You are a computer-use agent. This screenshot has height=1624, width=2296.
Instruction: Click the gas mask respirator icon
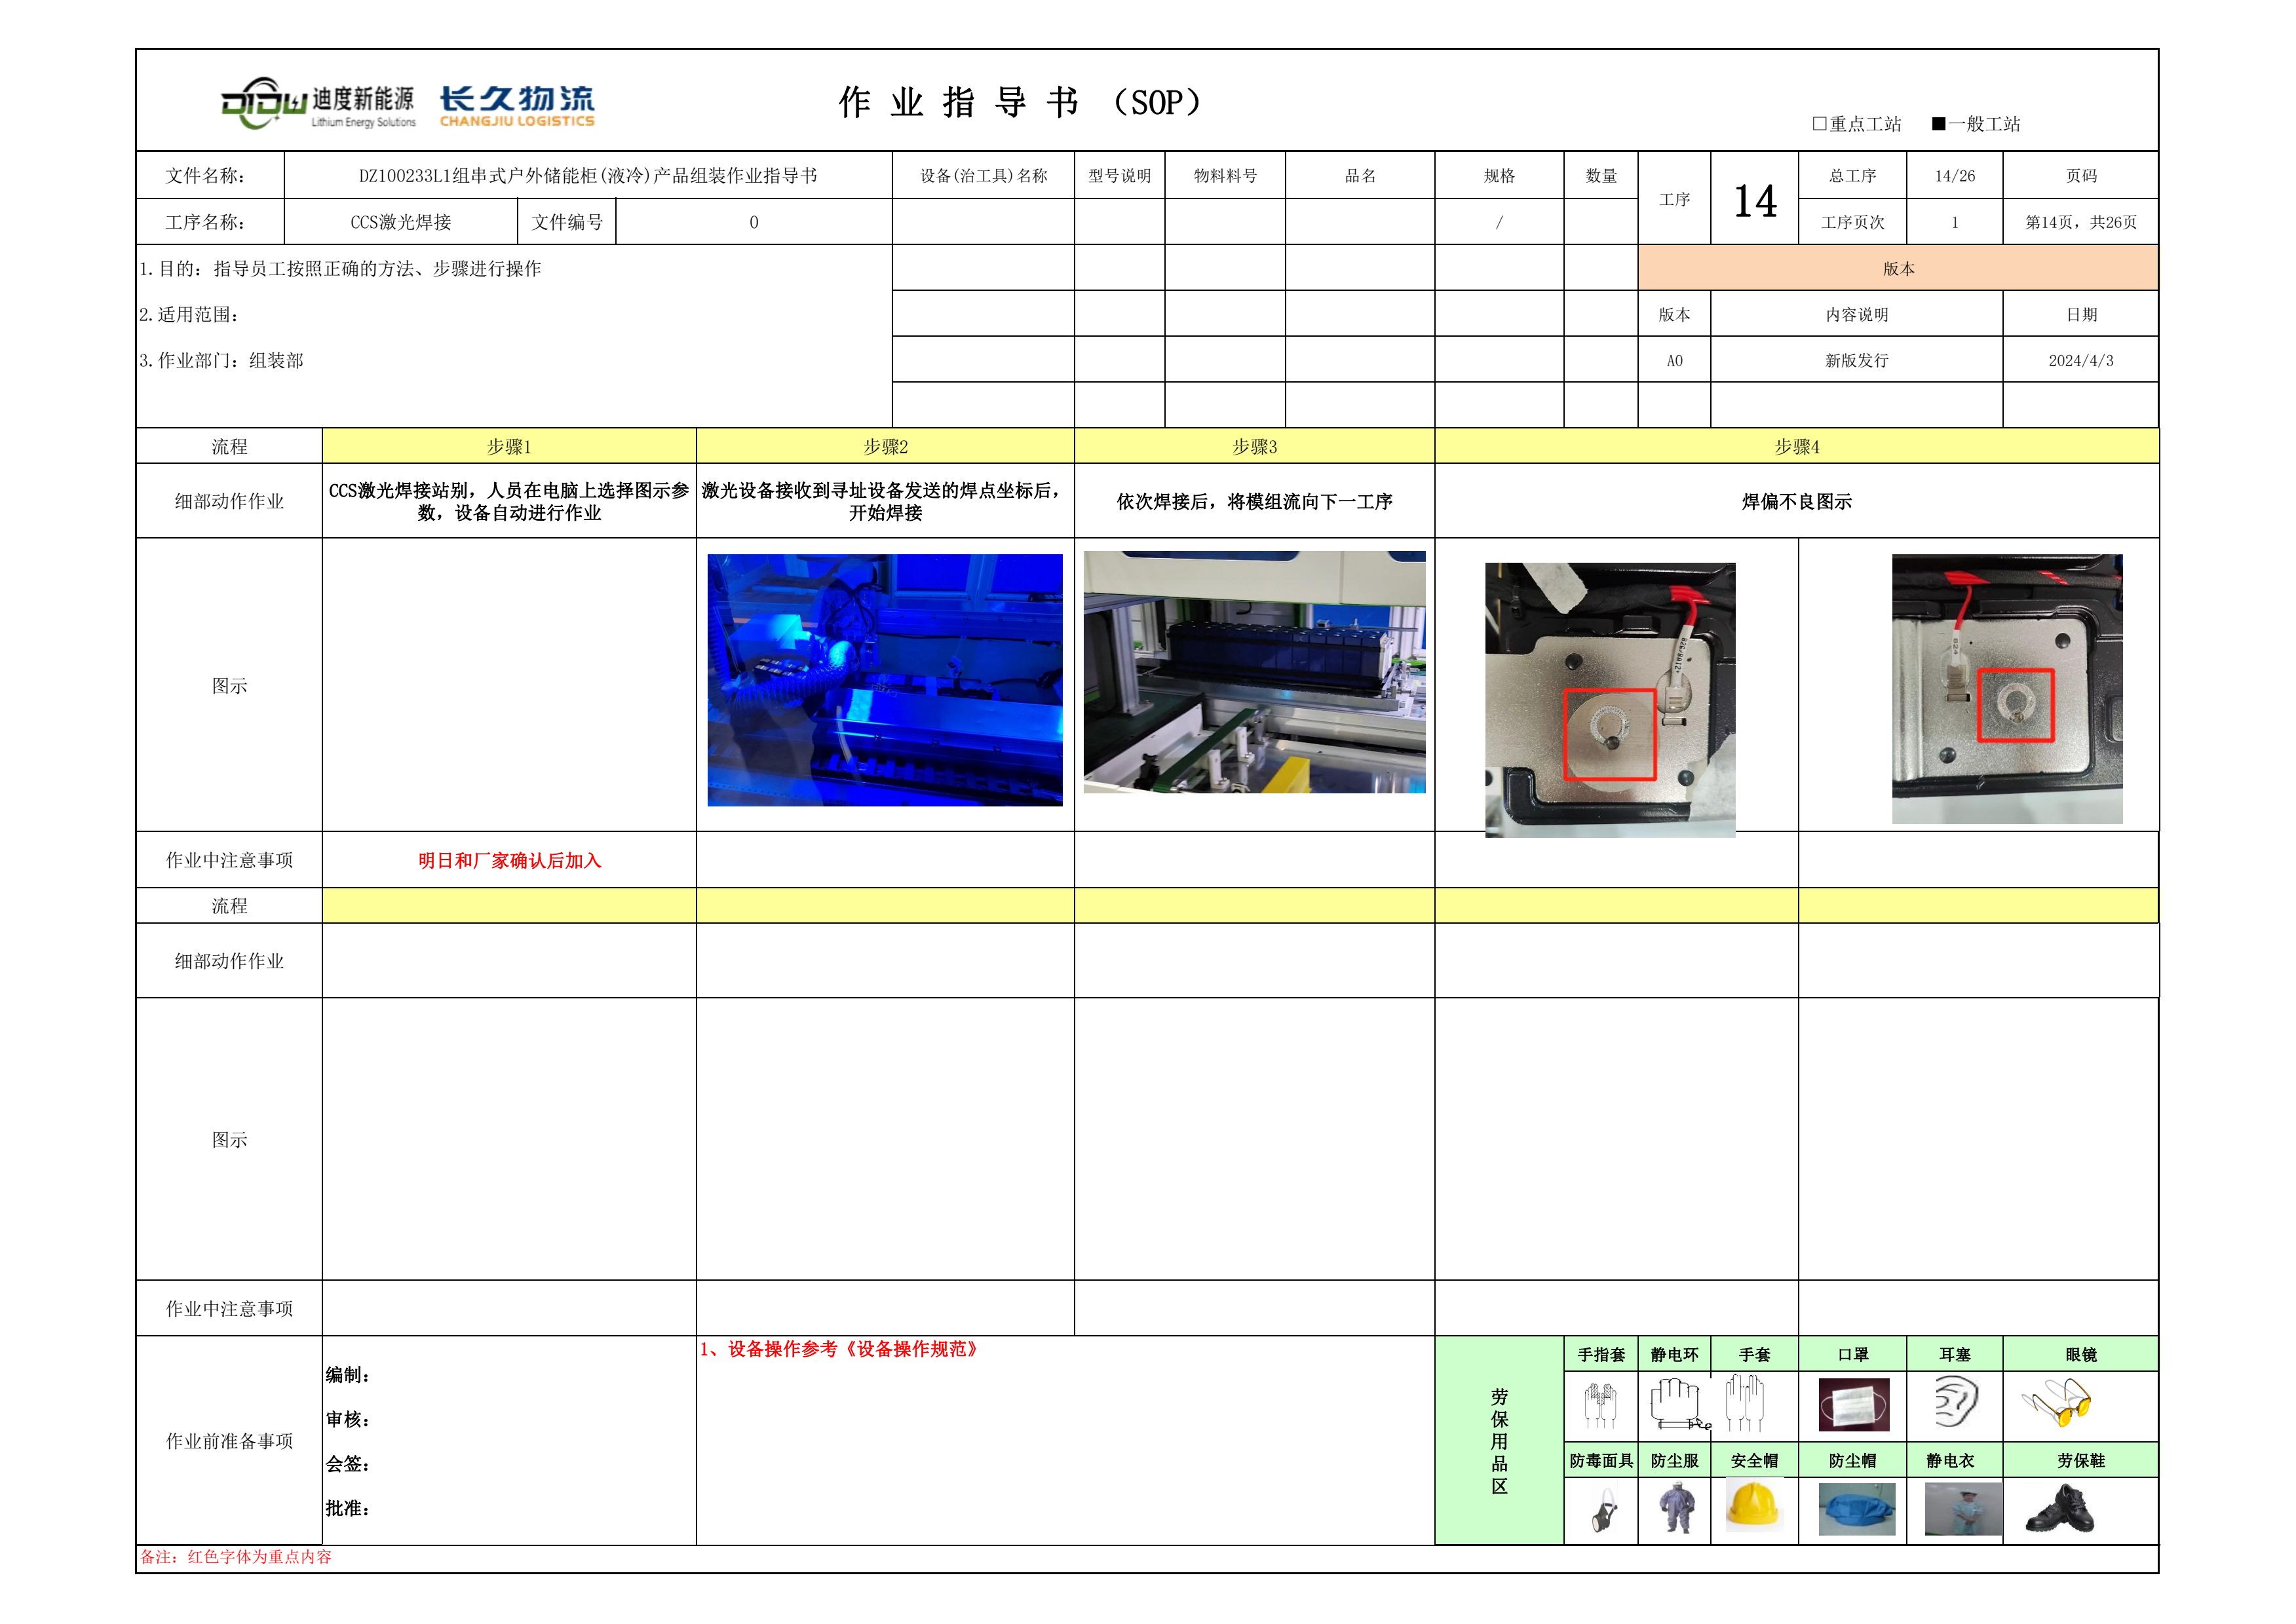click(1604, 1510)
